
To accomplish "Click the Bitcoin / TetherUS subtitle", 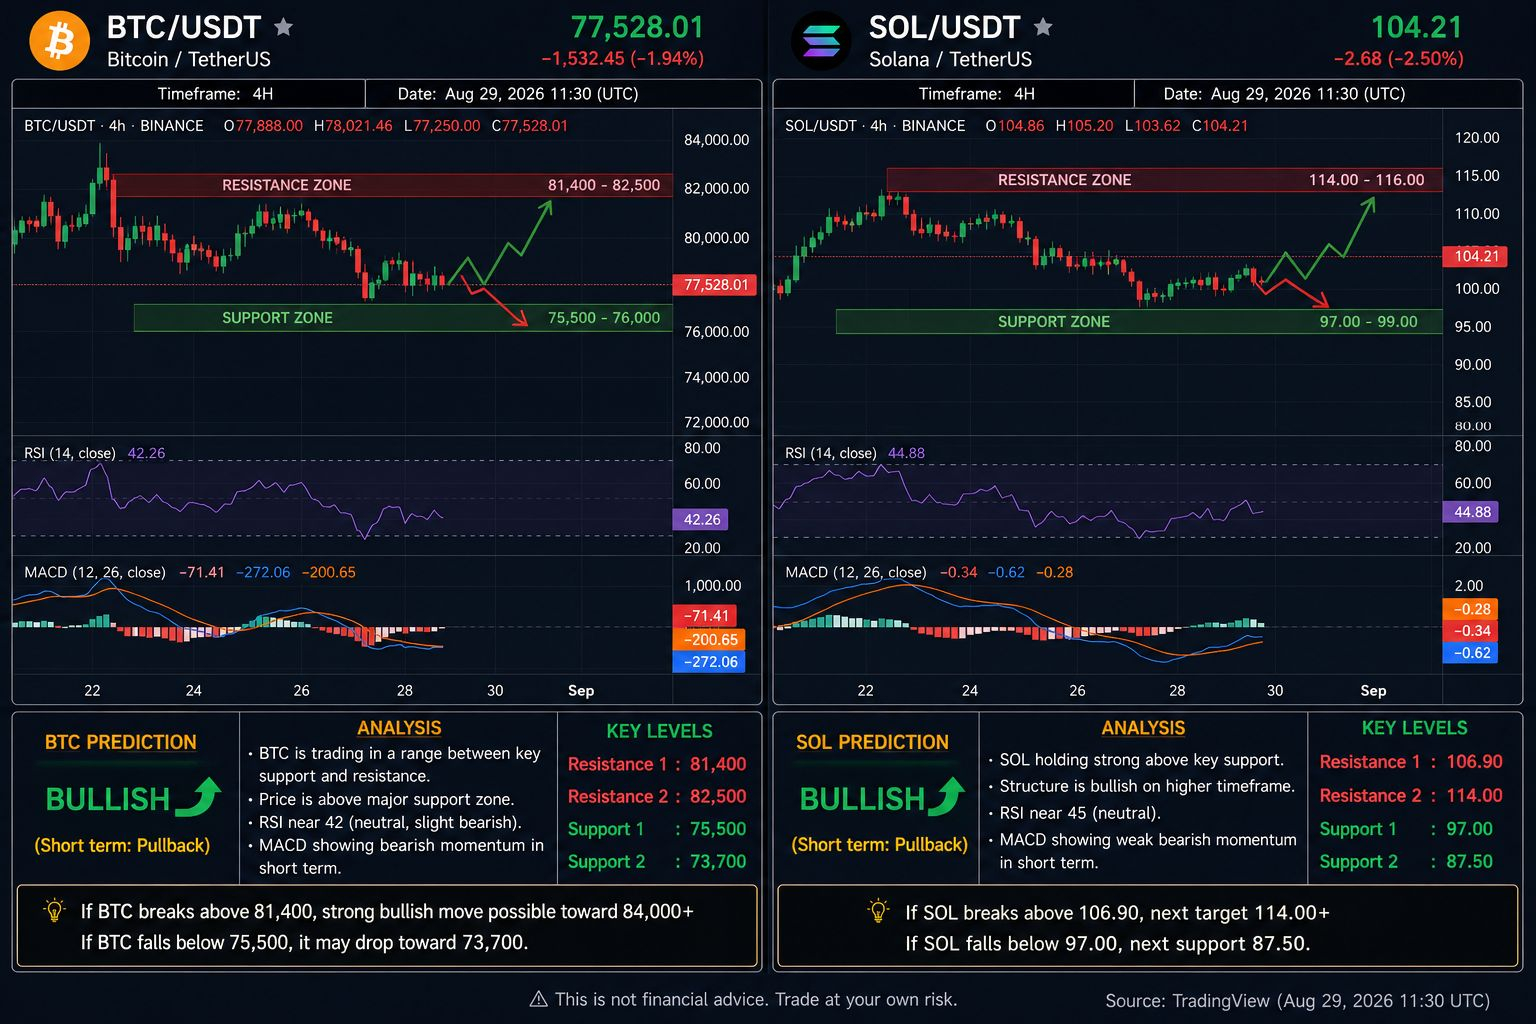I will click(x=189, y=59).
